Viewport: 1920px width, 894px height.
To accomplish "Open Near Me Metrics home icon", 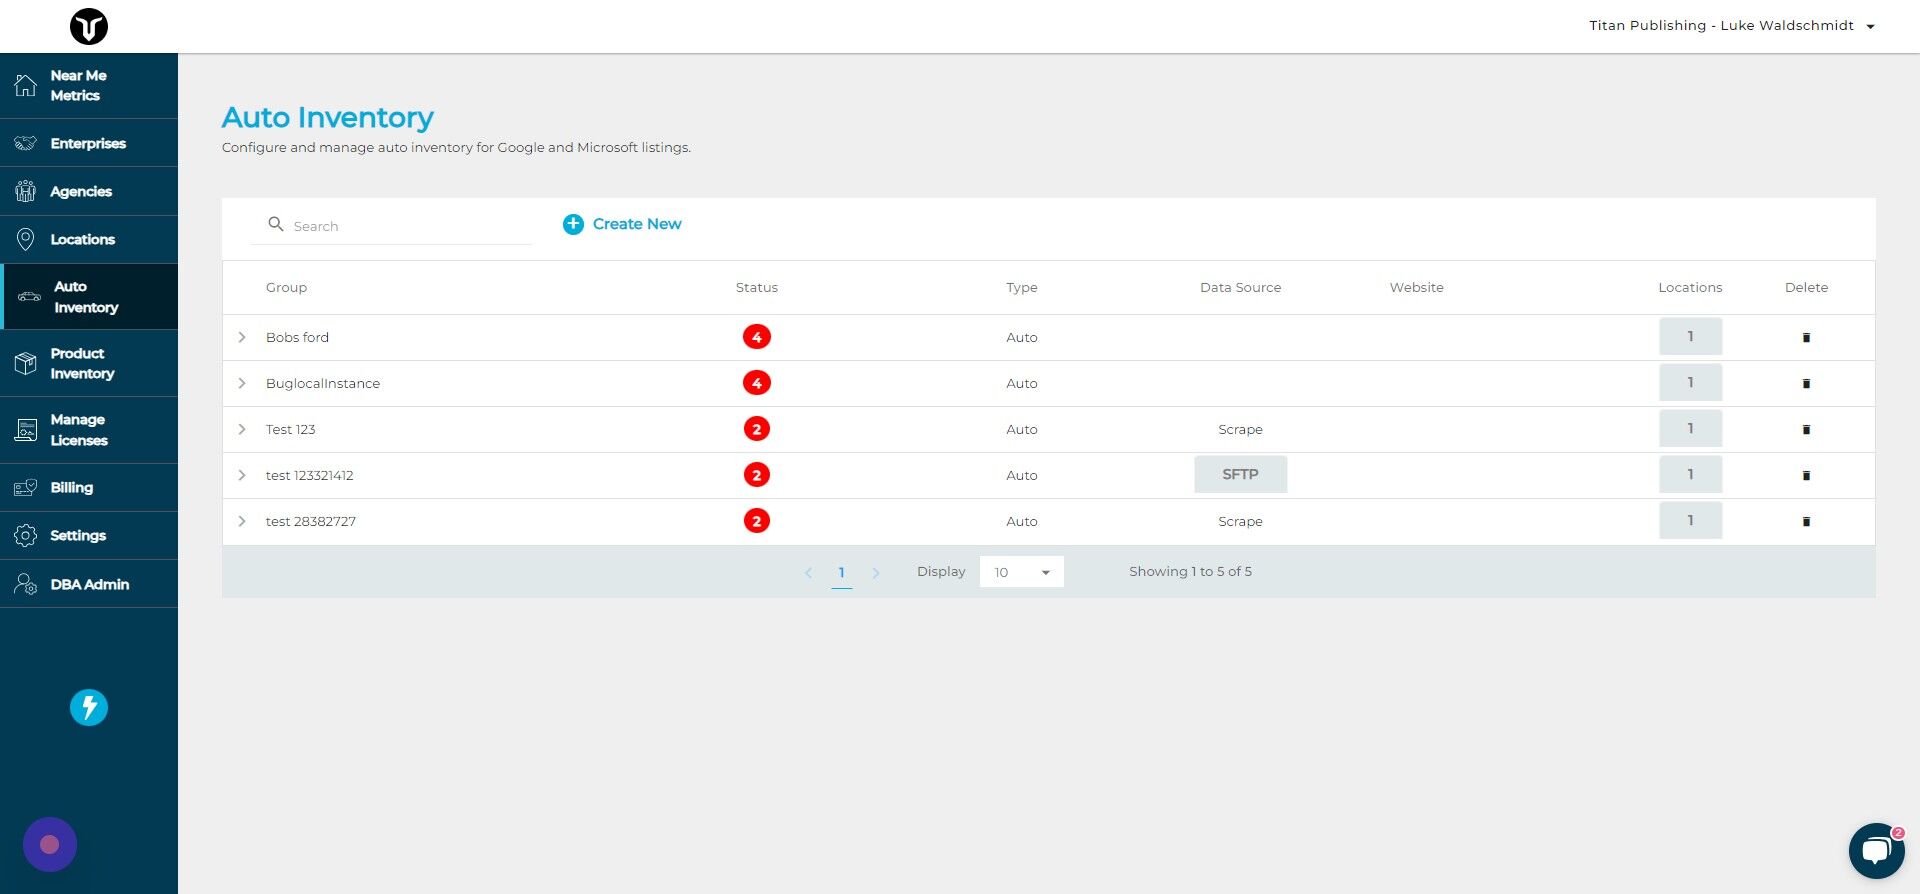I will (25, 85).
